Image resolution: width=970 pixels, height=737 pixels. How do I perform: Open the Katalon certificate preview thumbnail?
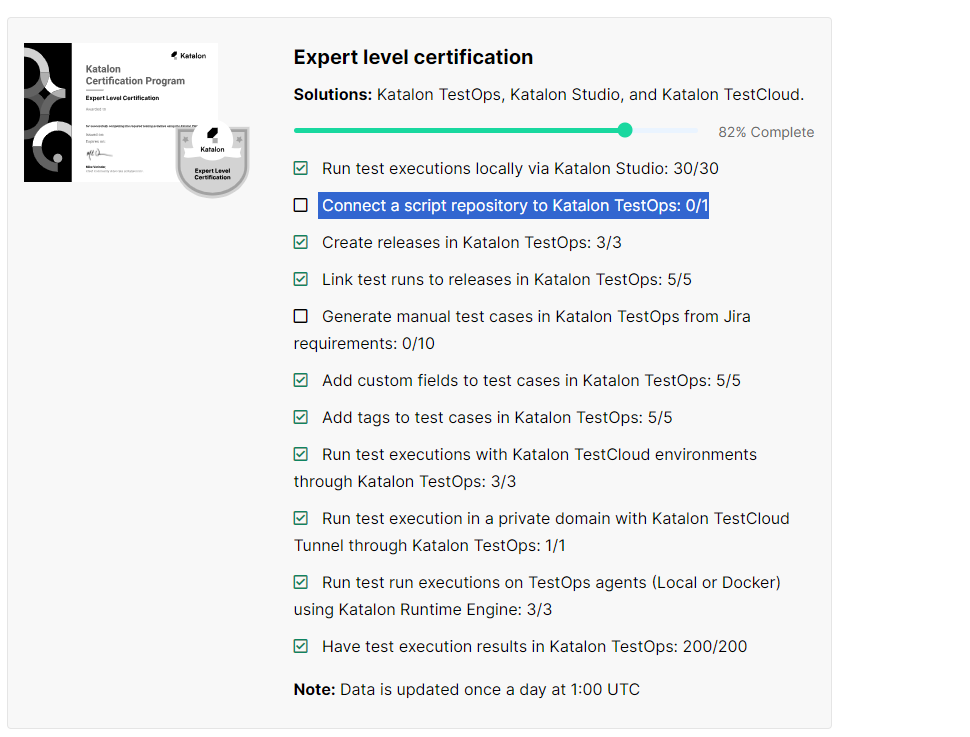coord(120,110)
